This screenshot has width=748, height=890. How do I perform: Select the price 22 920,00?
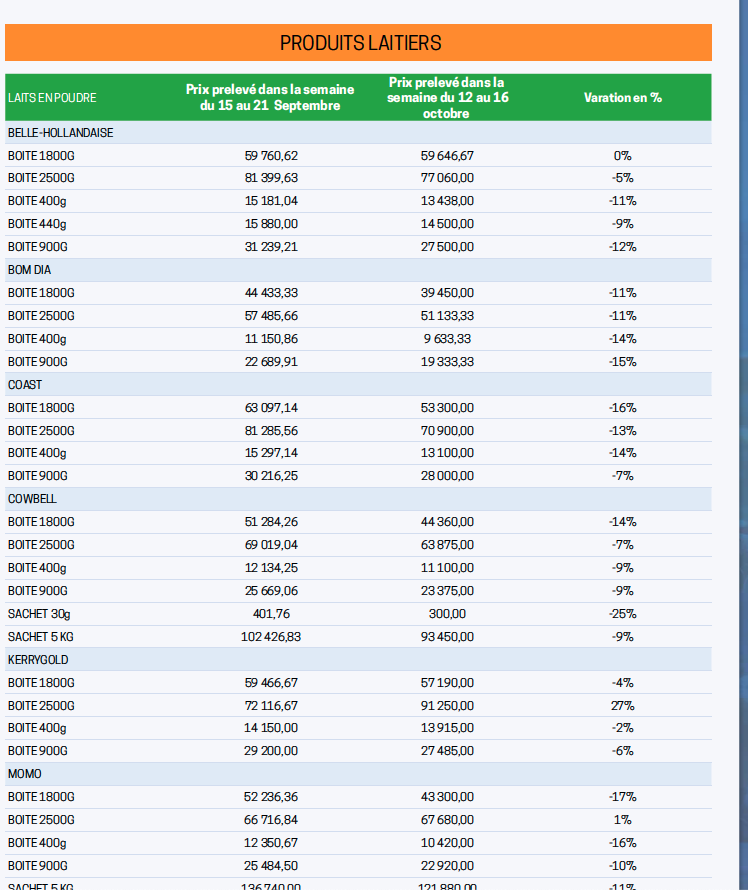click(447, 866)
